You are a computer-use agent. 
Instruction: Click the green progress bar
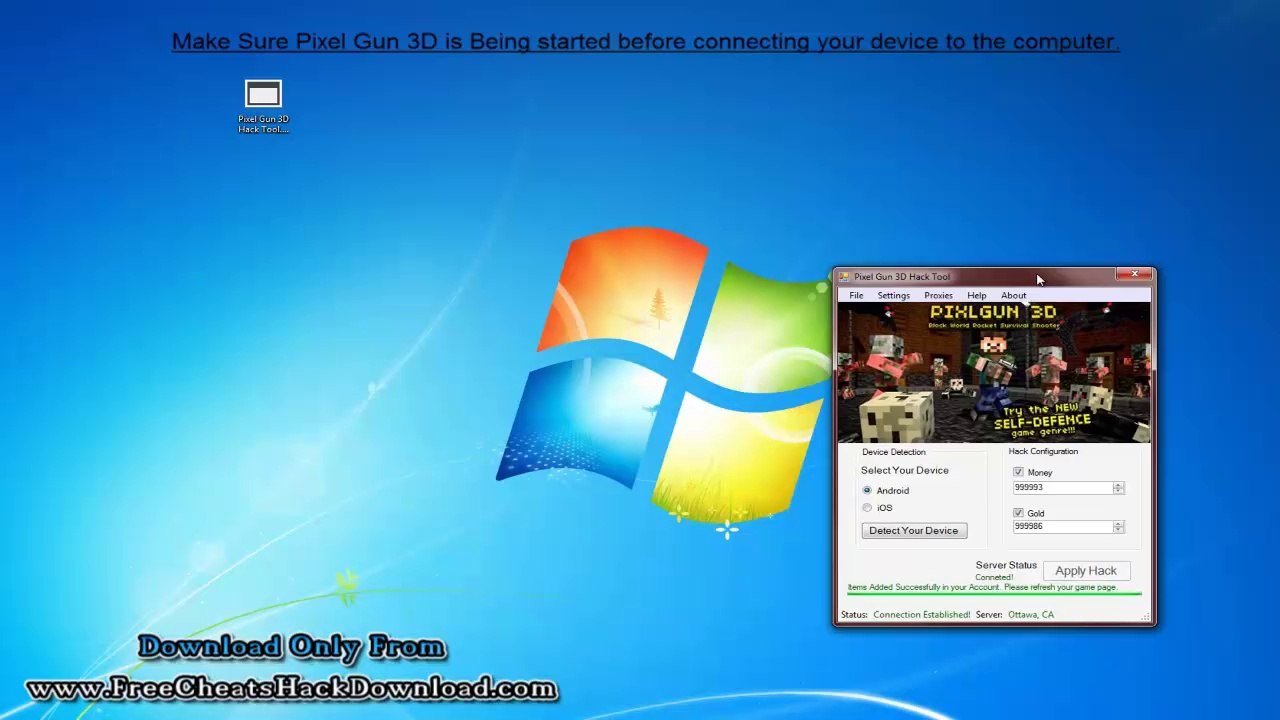click(994, 594)
